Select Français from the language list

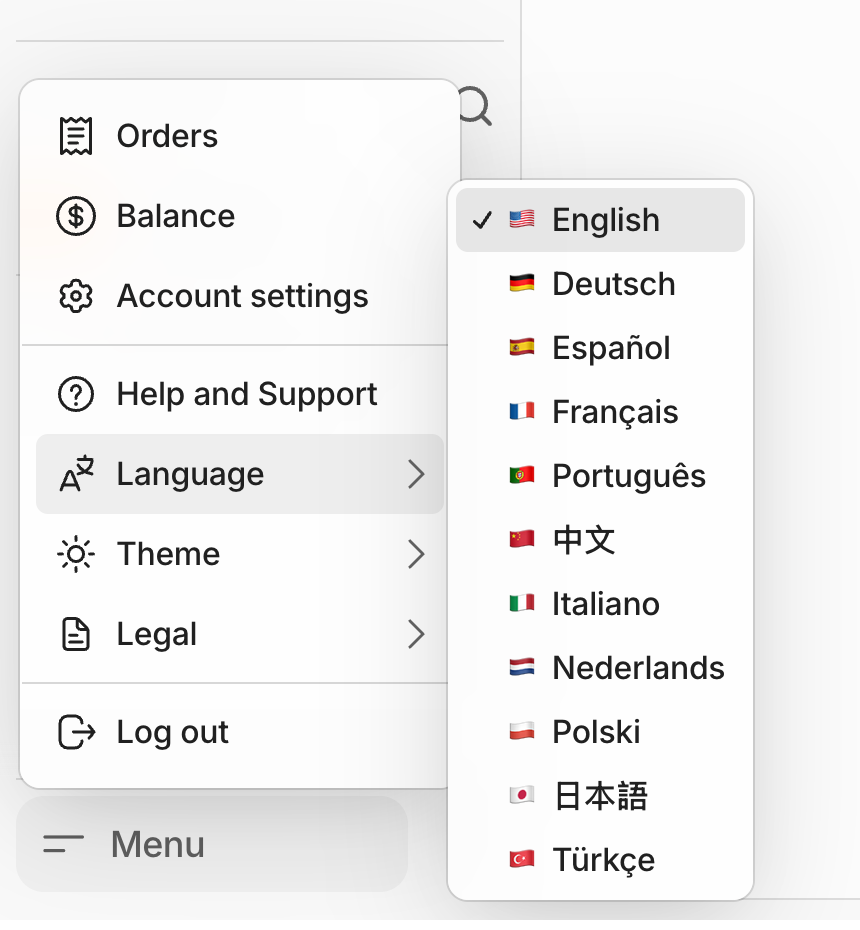click(615, 412)
